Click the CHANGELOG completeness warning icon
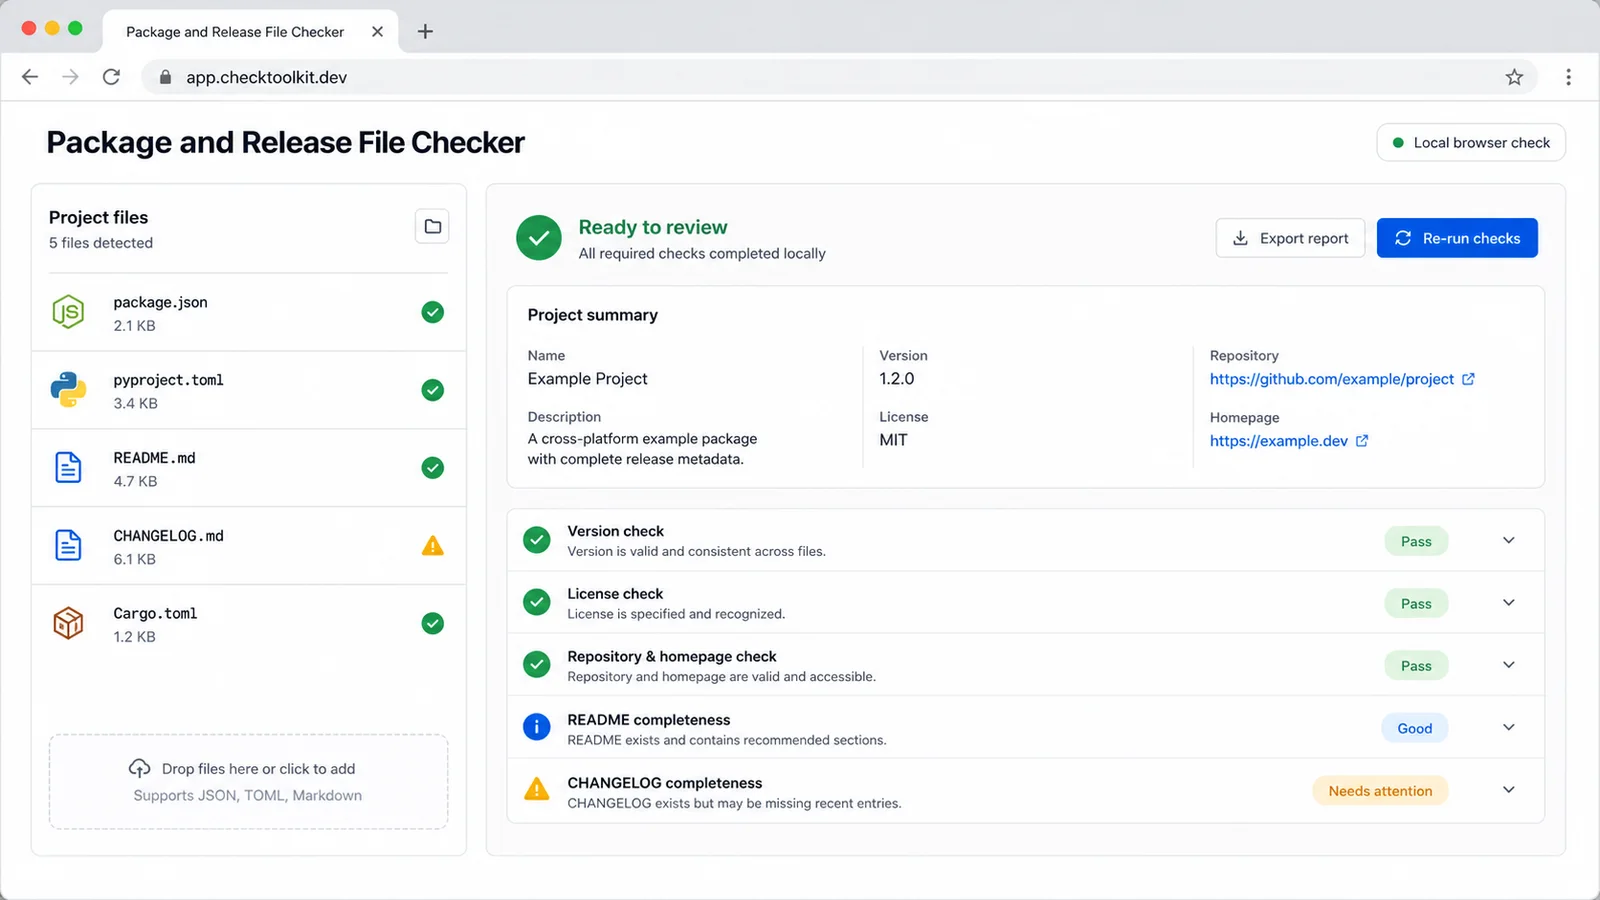The width and height of the screenshot is (1600, 900). (537, 790)
